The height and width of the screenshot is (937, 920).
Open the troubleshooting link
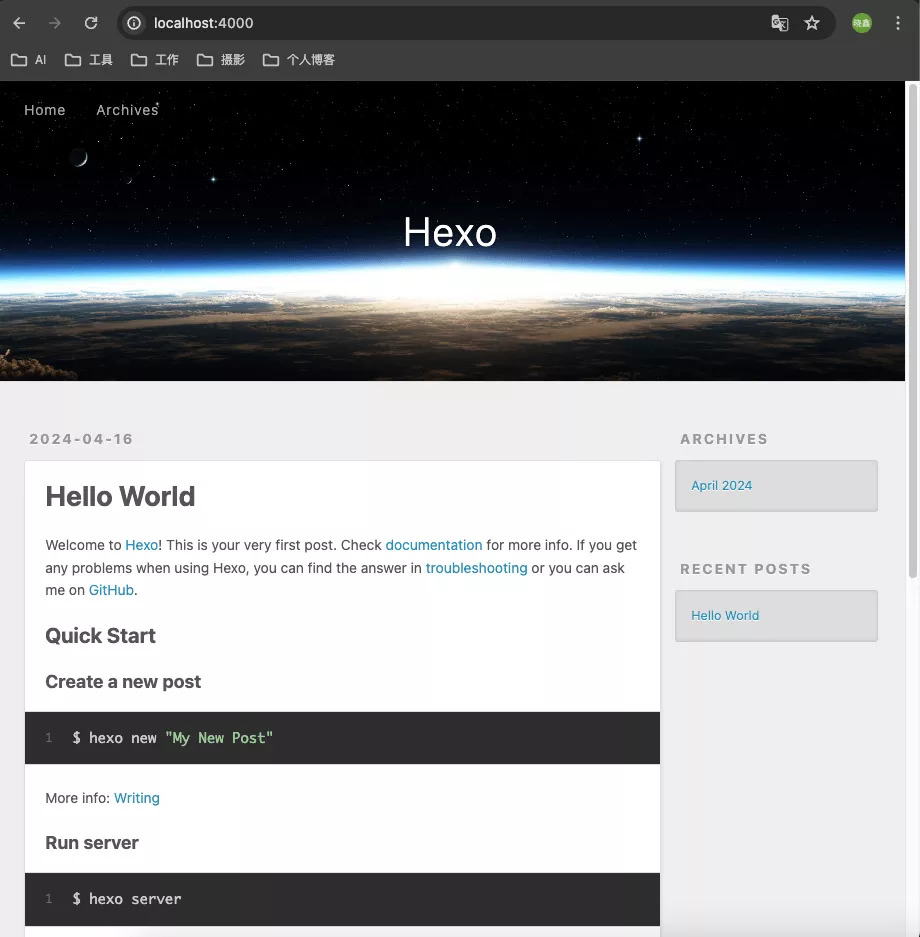click(477, 568)
